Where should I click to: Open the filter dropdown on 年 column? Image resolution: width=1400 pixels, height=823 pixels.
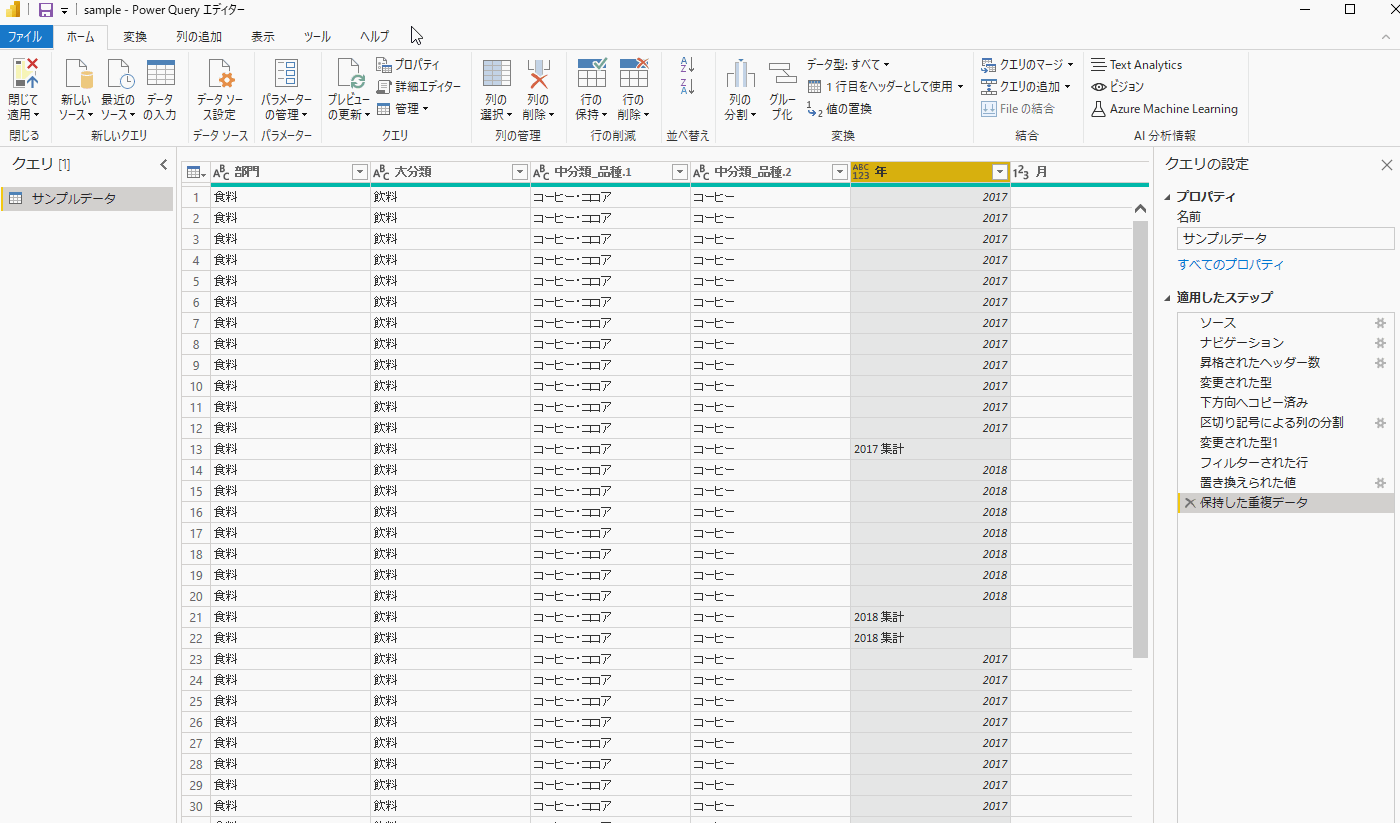click(x=999, y=172)
